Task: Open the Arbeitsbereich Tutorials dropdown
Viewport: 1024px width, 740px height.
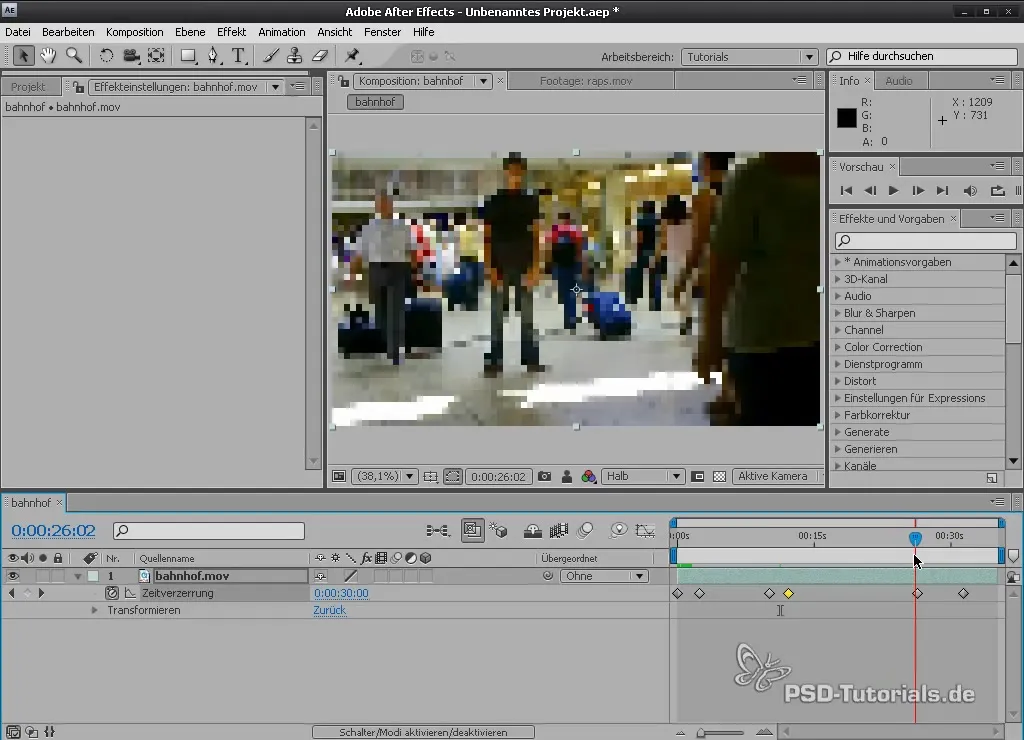Action: pyautogui.click(x=749, y=57)
